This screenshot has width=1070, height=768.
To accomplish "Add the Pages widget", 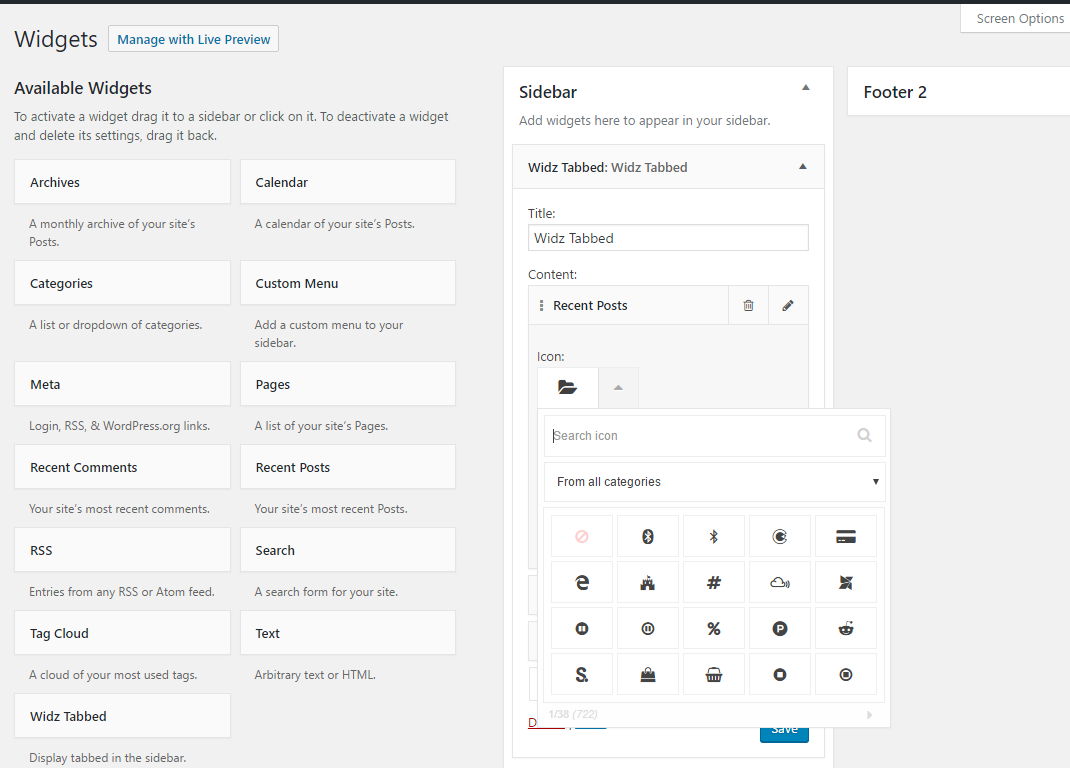I will (348, 384).
